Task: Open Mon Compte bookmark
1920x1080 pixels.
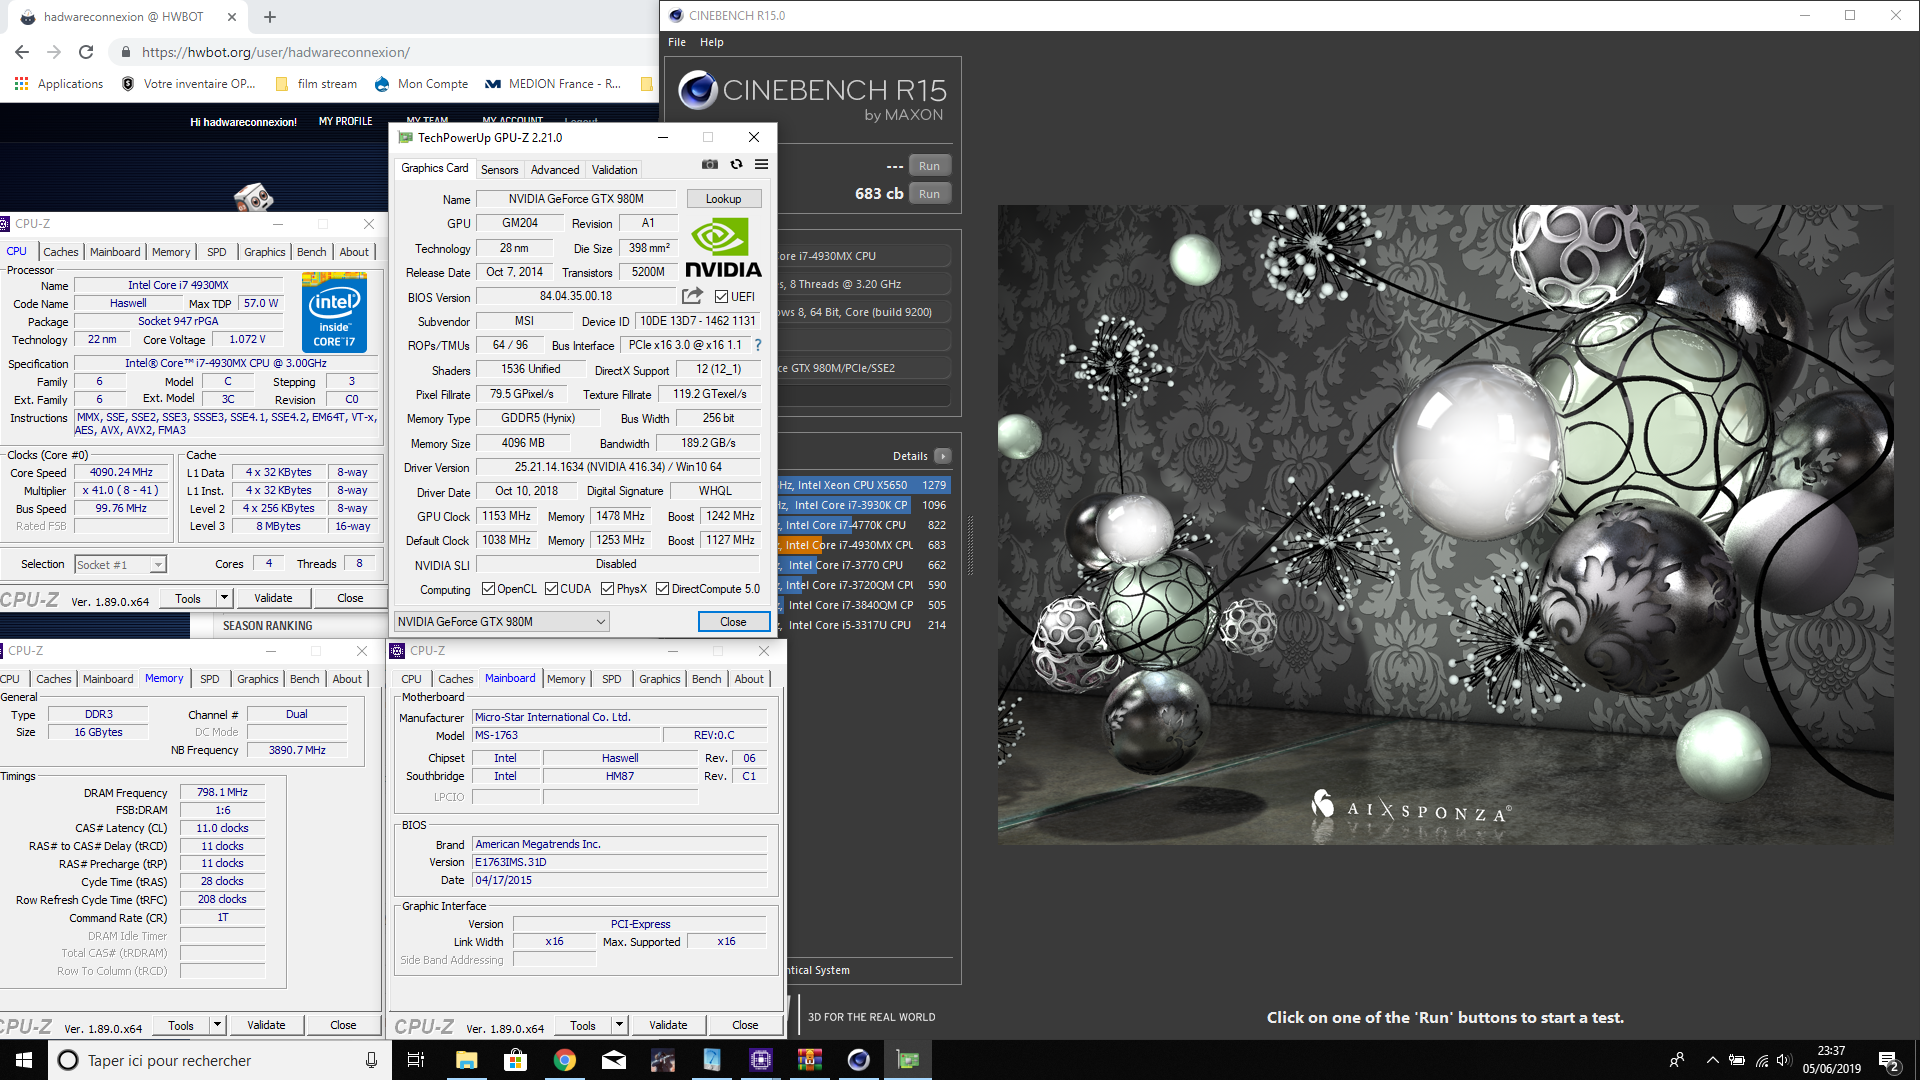Action: [421, 84]
